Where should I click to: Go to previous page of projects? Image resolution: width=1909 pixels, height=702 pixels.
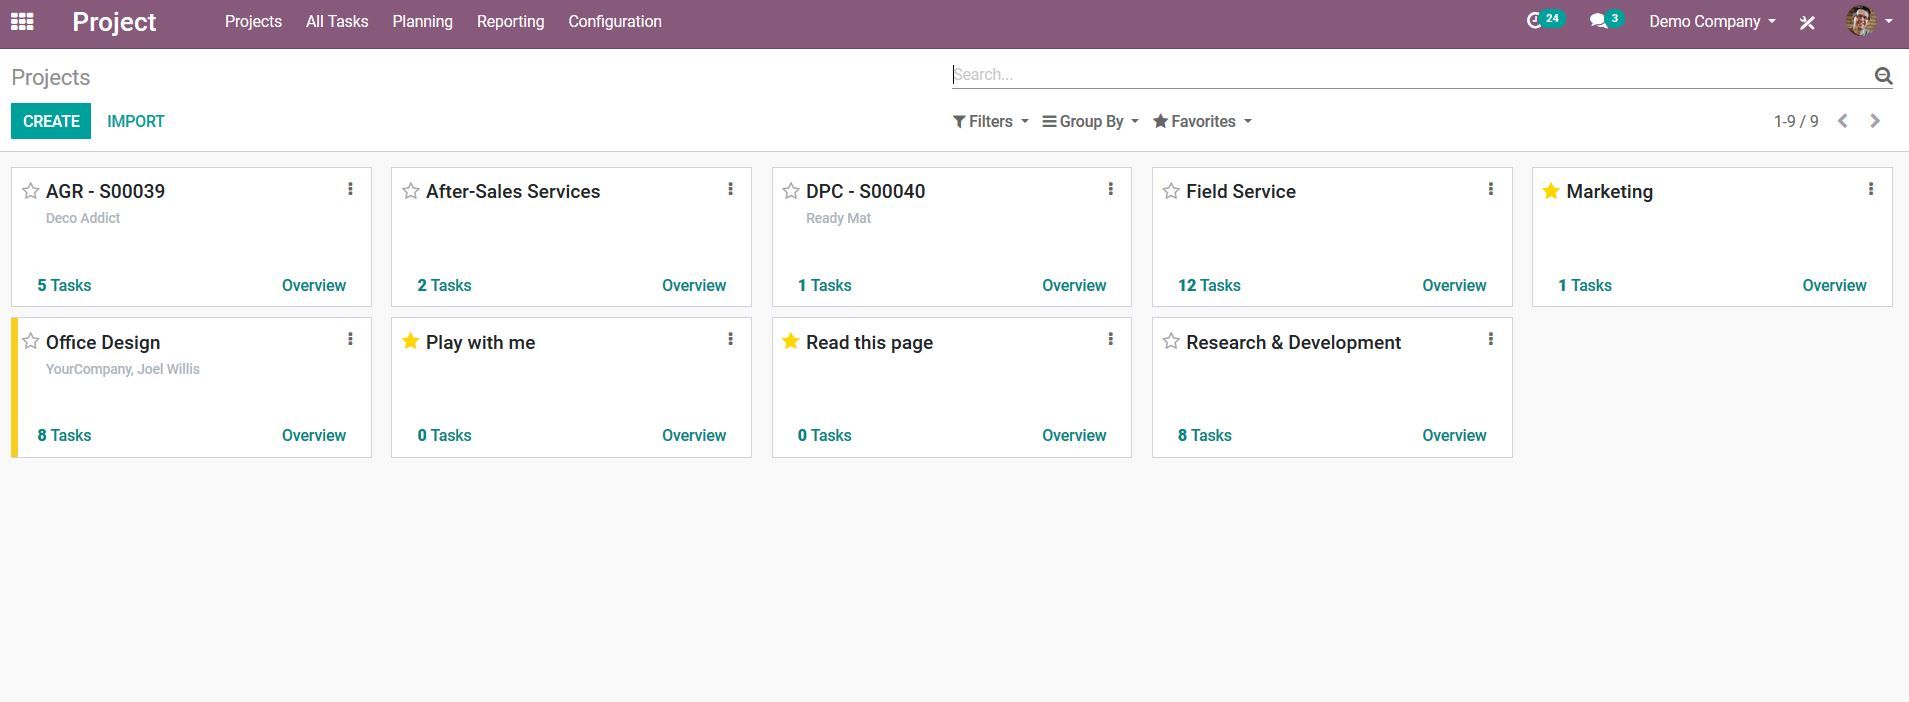[1842, 121]
